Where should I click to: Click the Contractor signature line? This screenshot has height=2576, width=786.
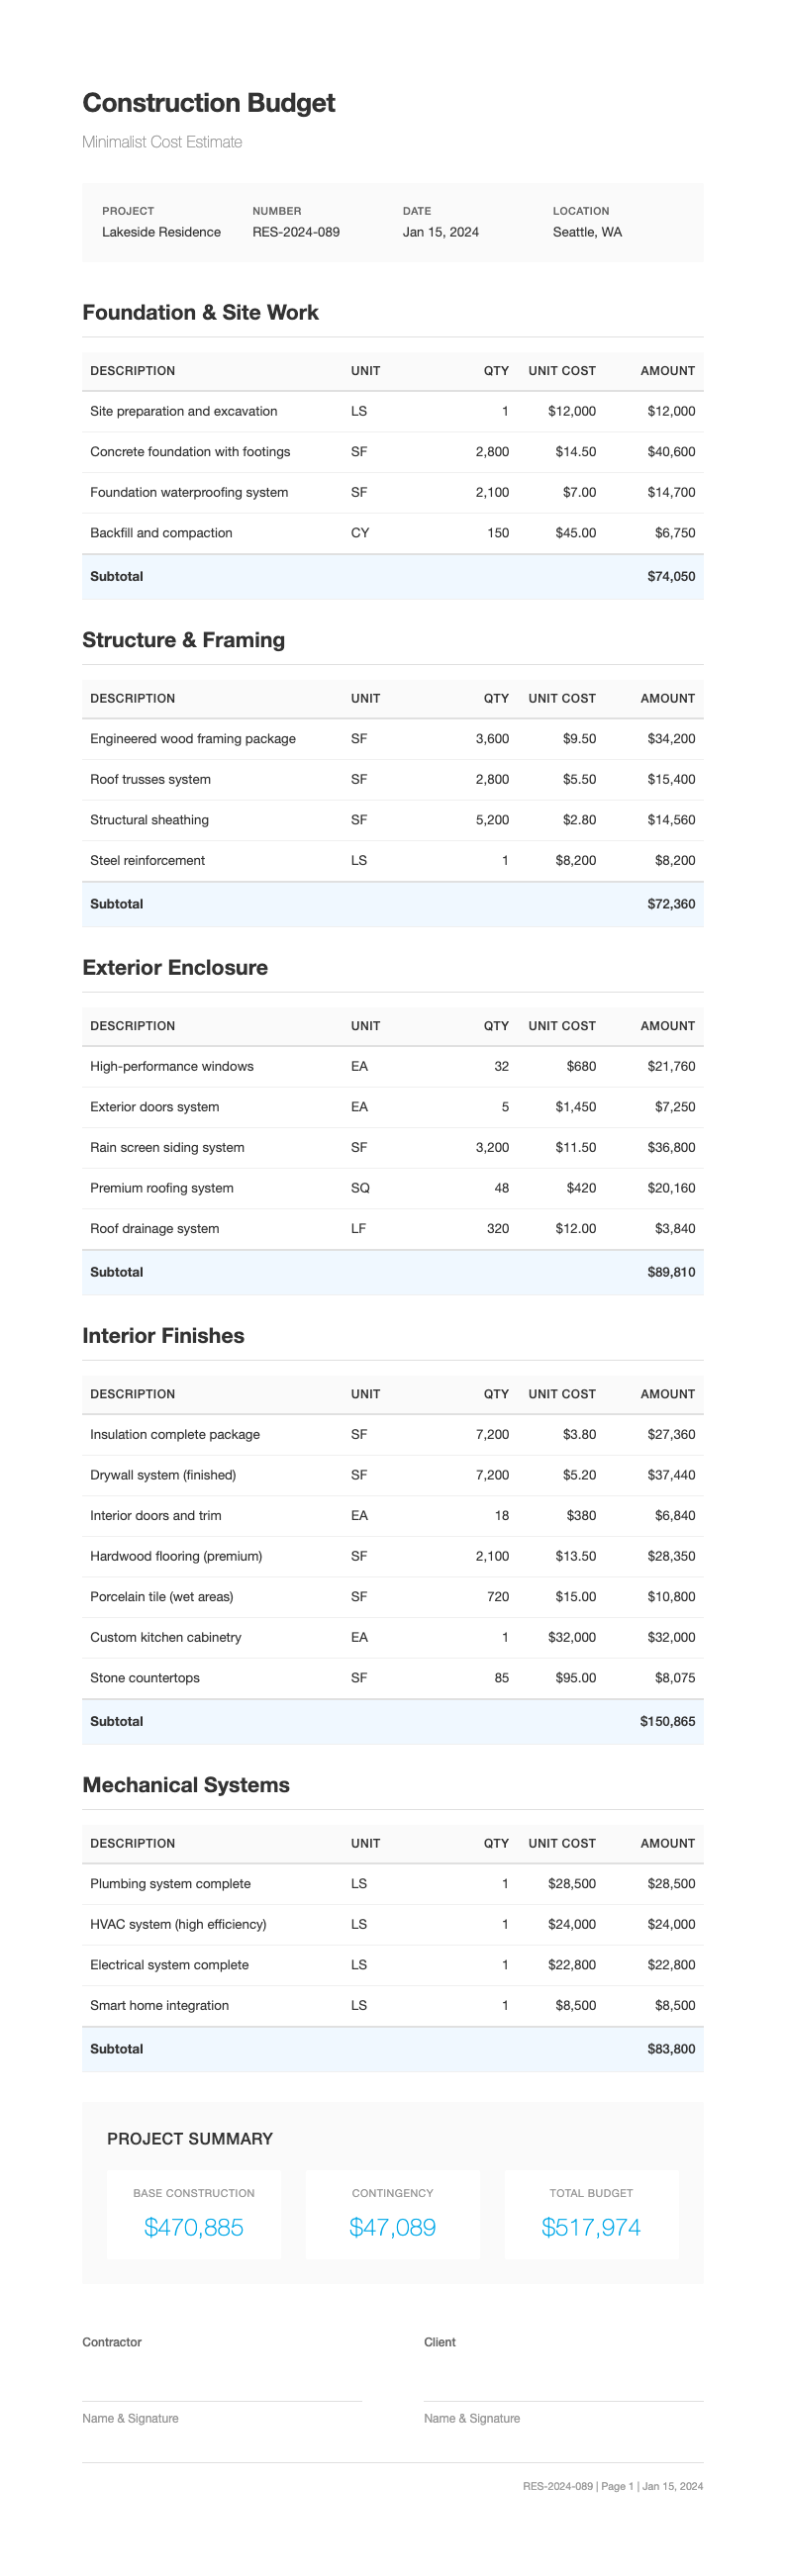pos(222,2399)
